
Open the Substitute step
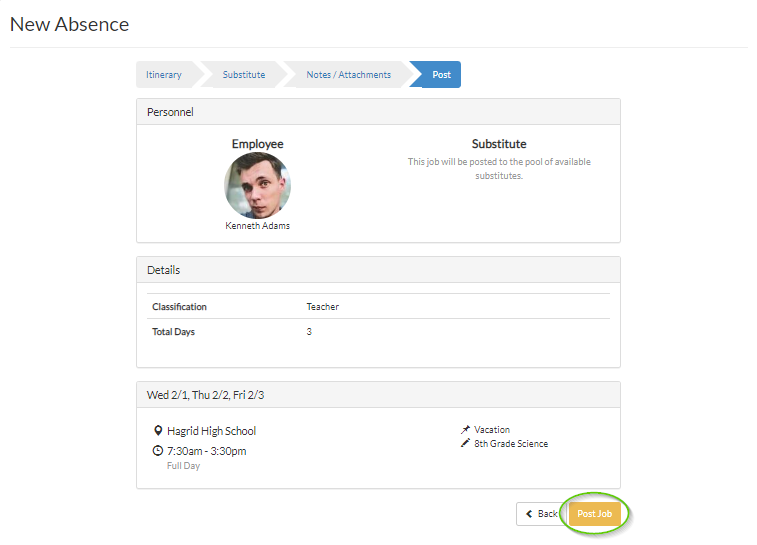244,75
